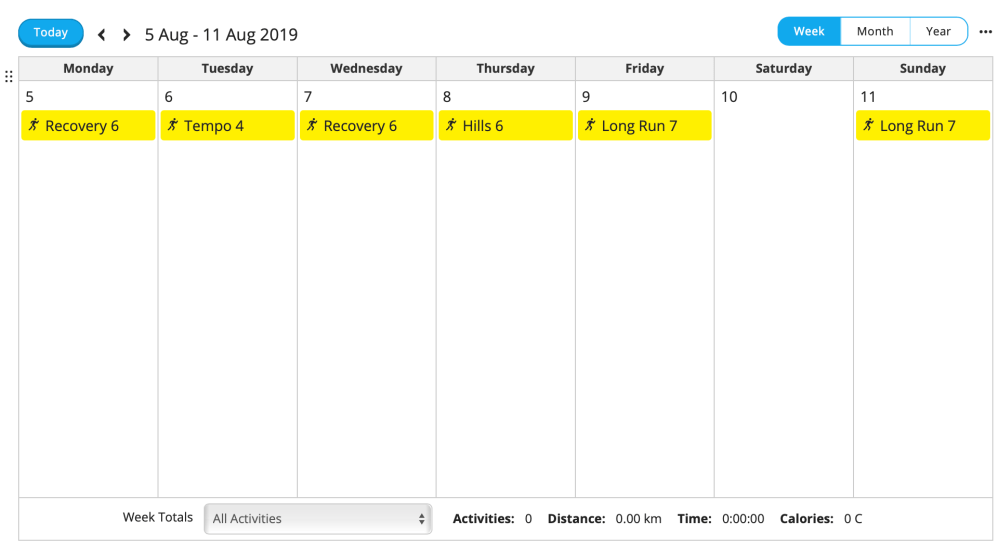Click the date number 8 on Thursday
This screenshot has width=998, height=546.
click(447, 97)
